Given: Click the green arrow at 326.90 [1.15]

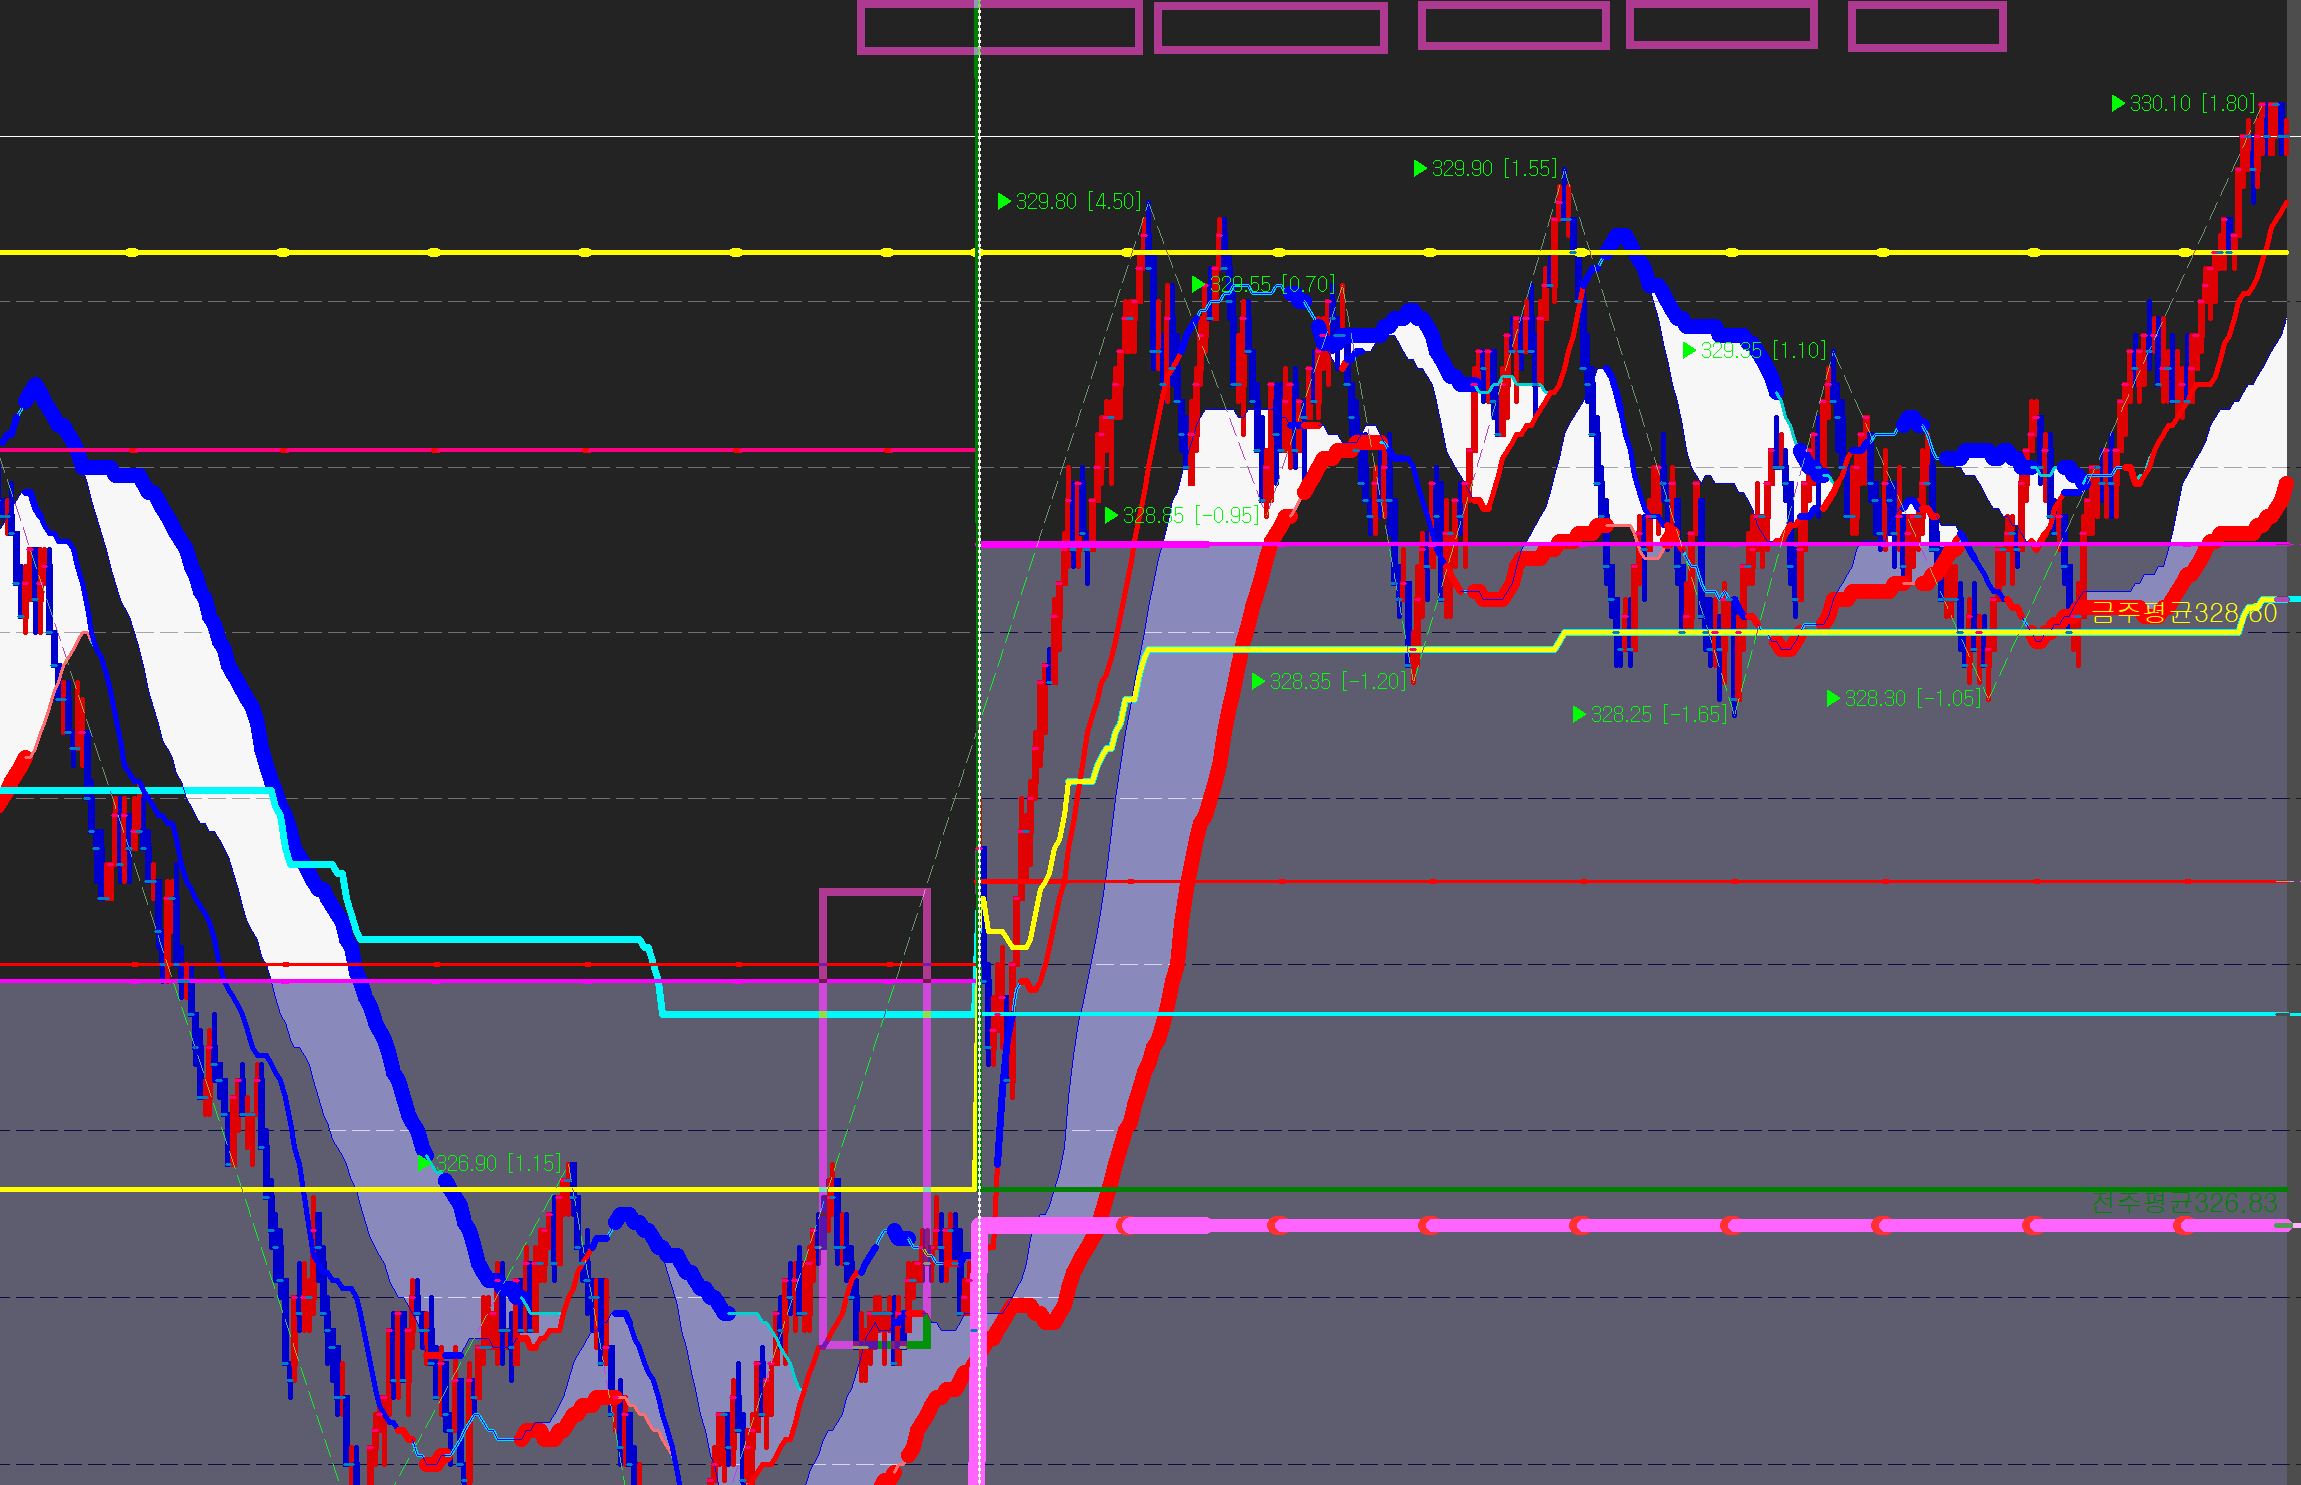Looking at the screenshot, I should point(424,1163).
